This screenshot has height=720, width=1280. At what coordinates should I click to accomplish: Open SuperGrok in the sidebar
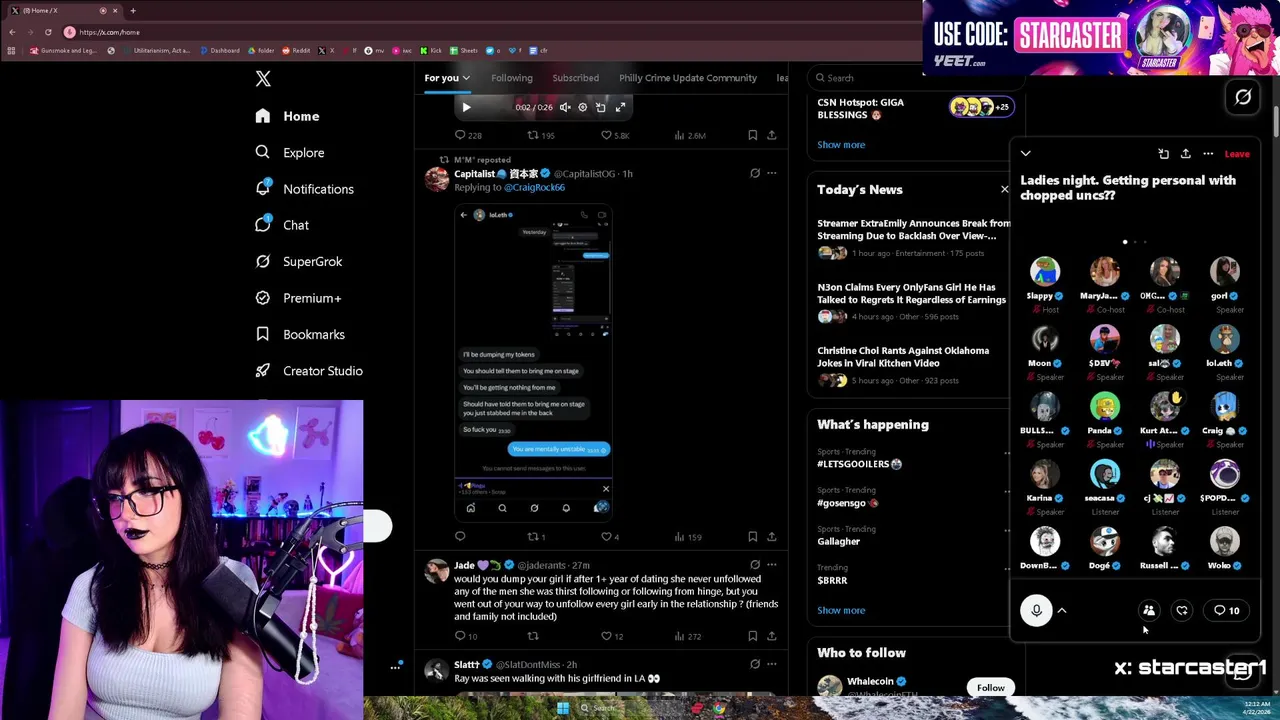(x=298, y=261)
